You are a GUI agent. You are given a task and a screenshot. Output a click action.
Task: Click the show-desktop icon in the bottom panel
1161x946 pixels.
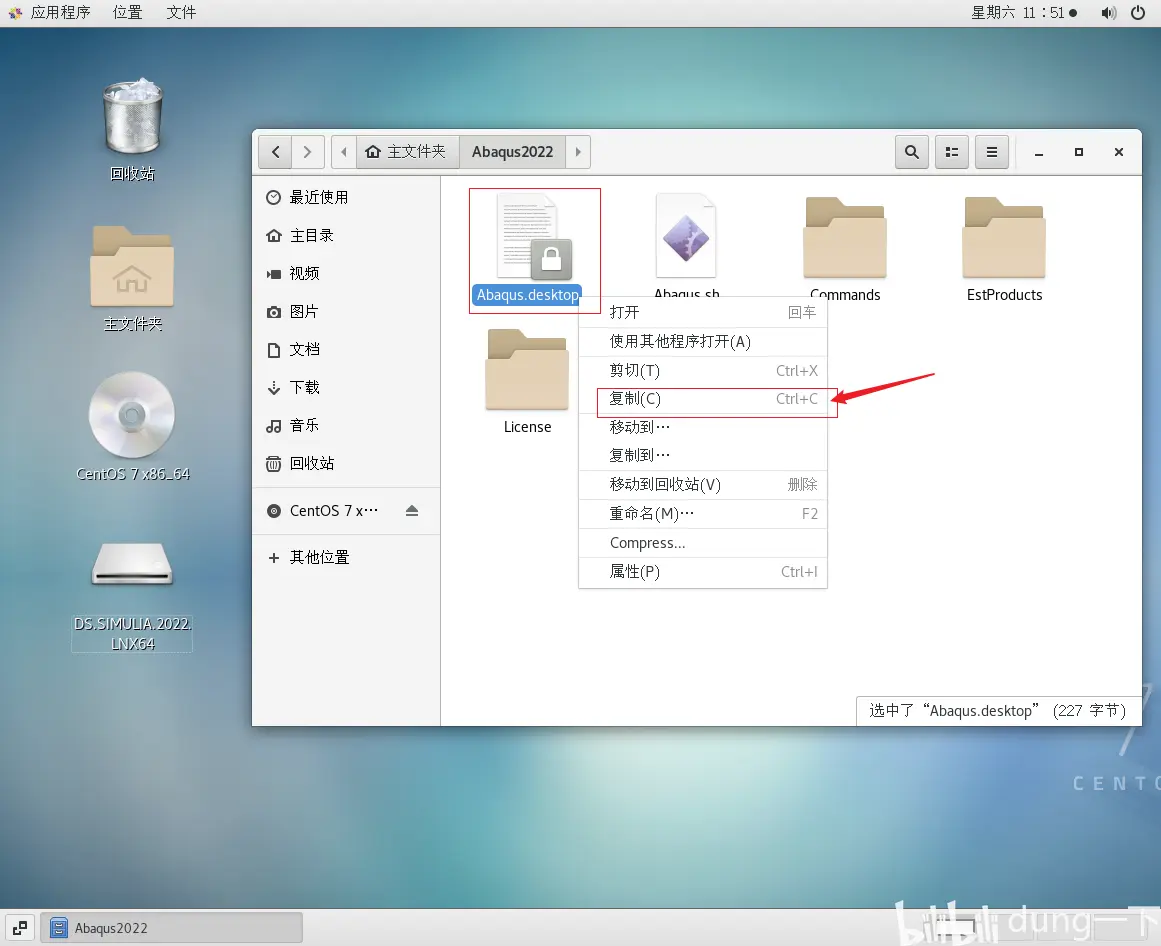tap(20, 927)
